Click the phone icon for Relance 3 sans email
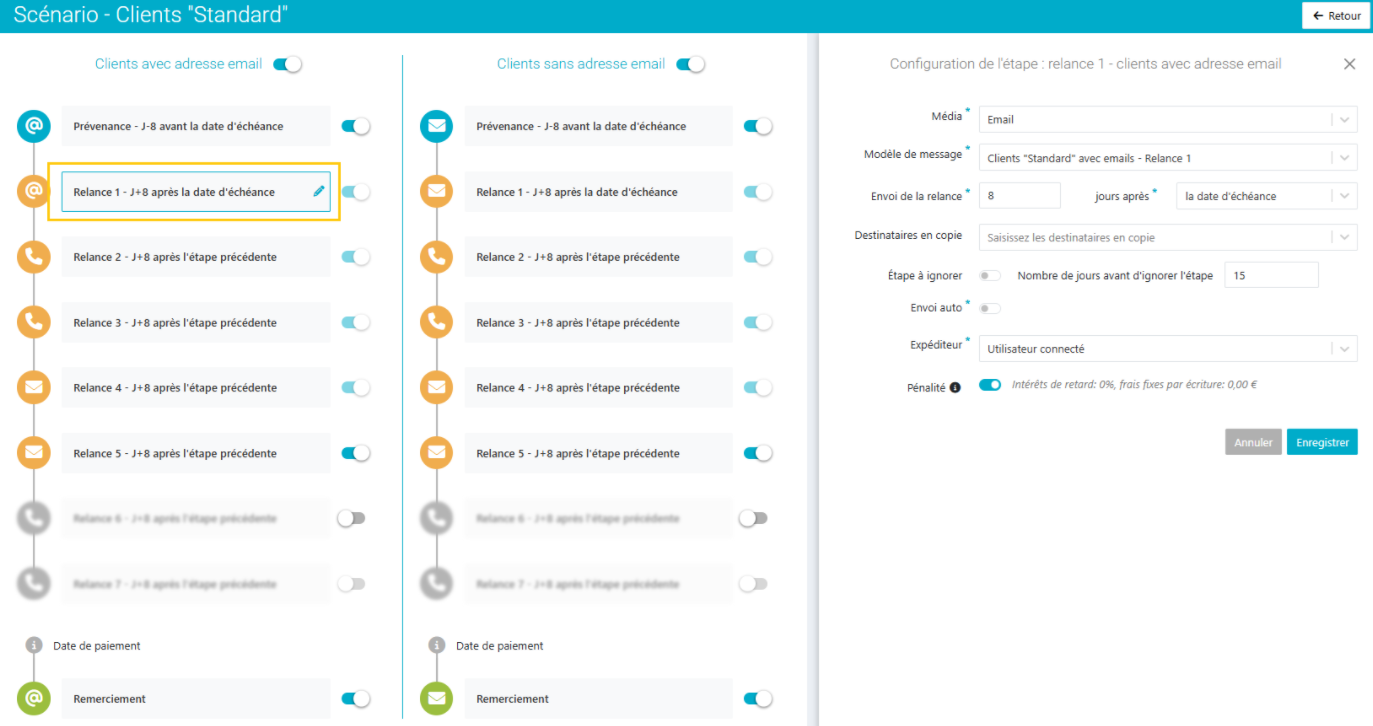 click(437, 322)
